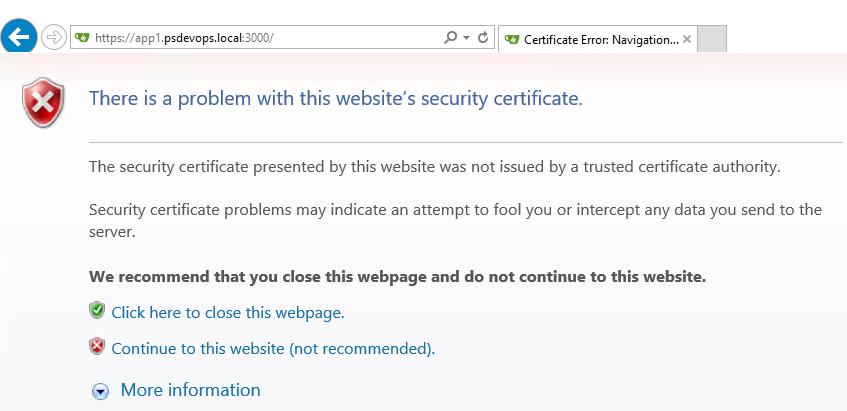Screen dimensions: 847x411
Task: Close the Certificate Error tab
Action: point(687,39)
